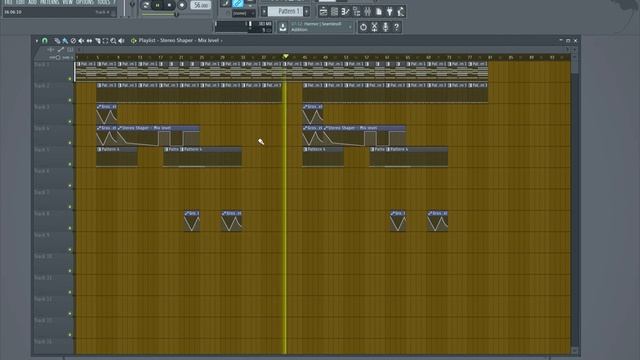Expand the news panel arrow

350,27
